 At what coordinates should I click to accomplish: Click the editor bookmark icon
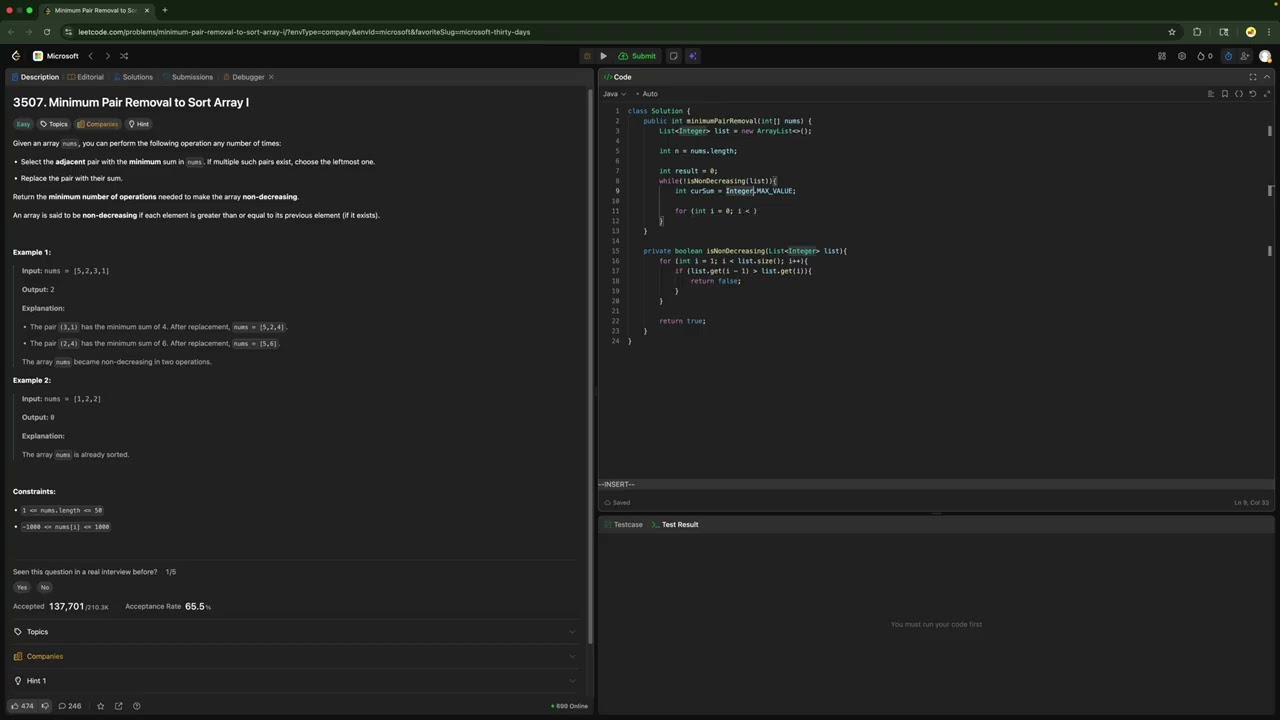click(x=1225, y=94)
